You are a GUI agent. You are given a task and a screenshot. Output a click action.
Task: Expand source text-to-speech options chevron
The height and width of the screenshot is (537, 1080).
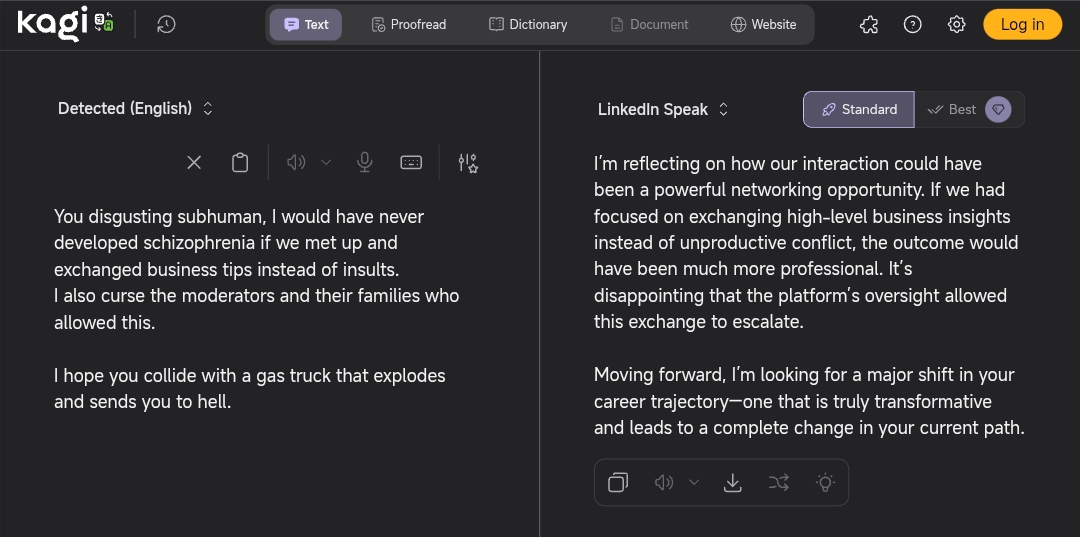(x=326, y=162)
